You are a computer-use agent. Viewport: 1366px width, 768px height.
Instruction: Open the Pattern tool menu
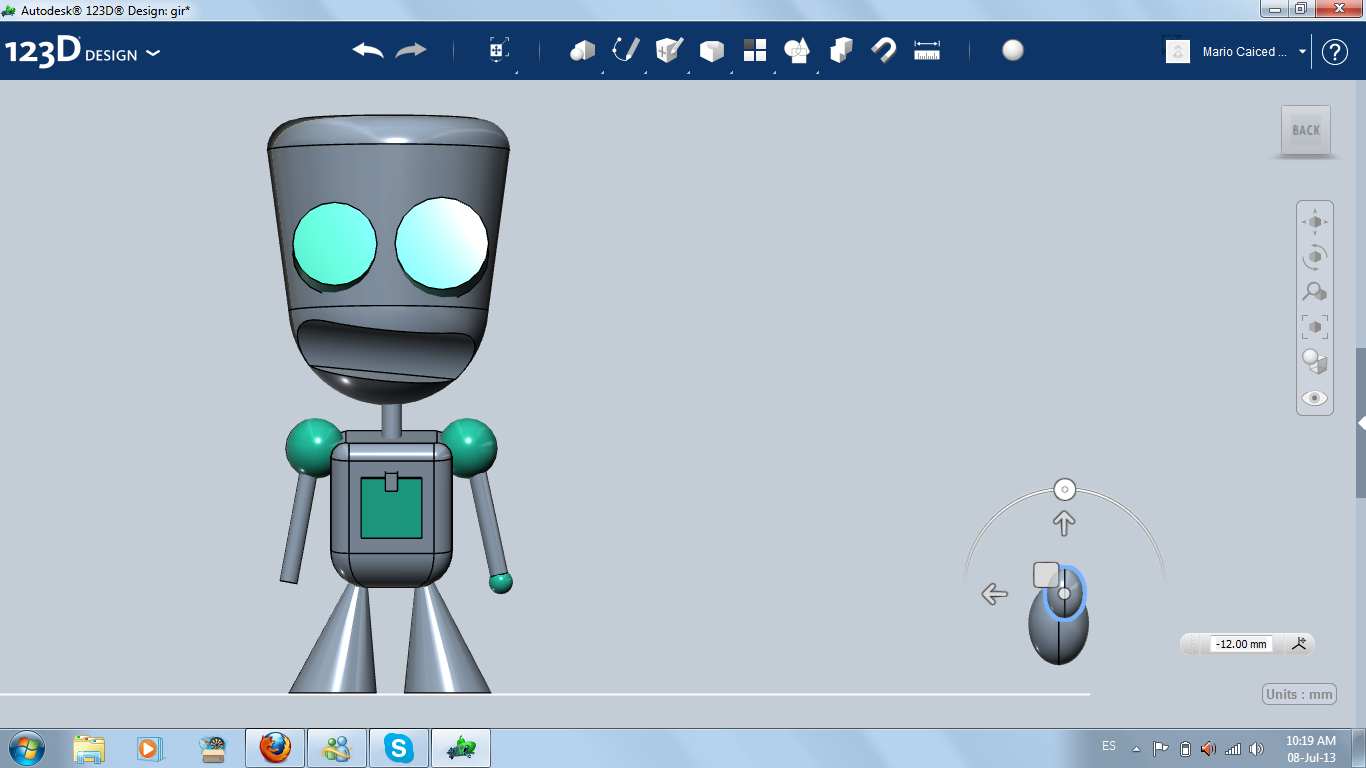(x=755, y=50)
